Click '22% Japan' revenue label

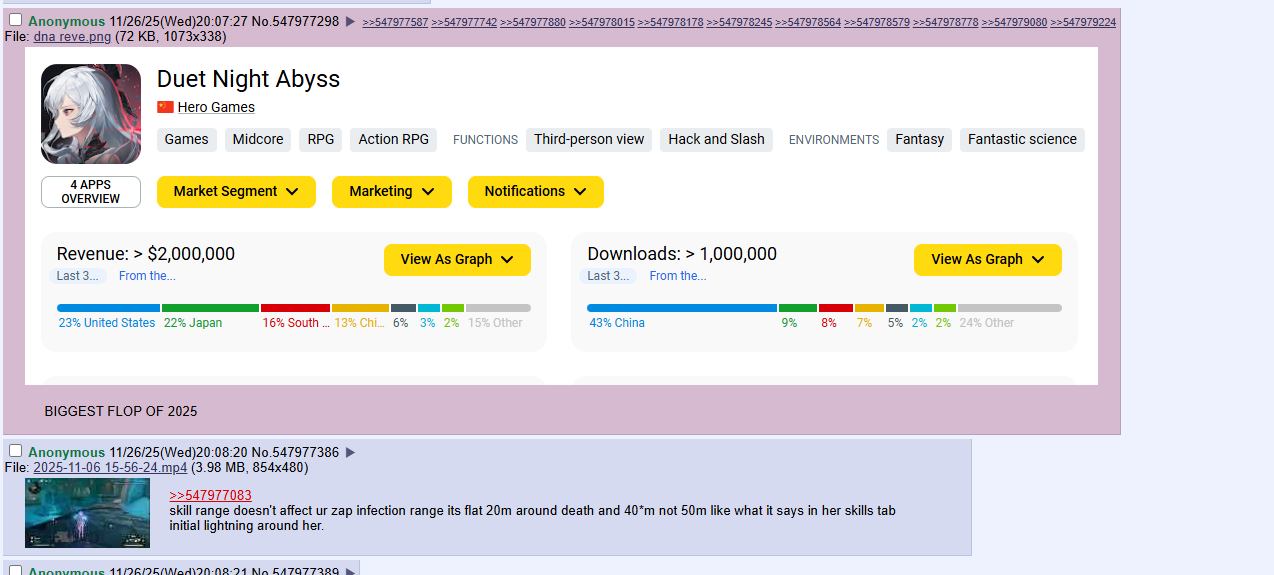pos(193,323)
